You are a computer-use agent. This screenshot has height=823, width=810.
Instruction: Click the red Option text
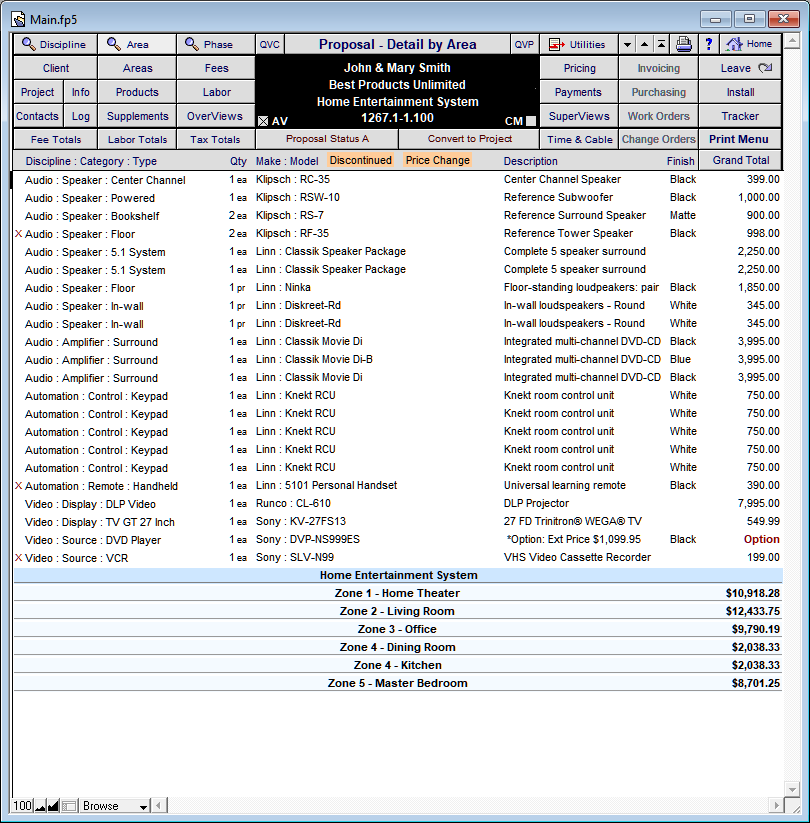(761, 539)
